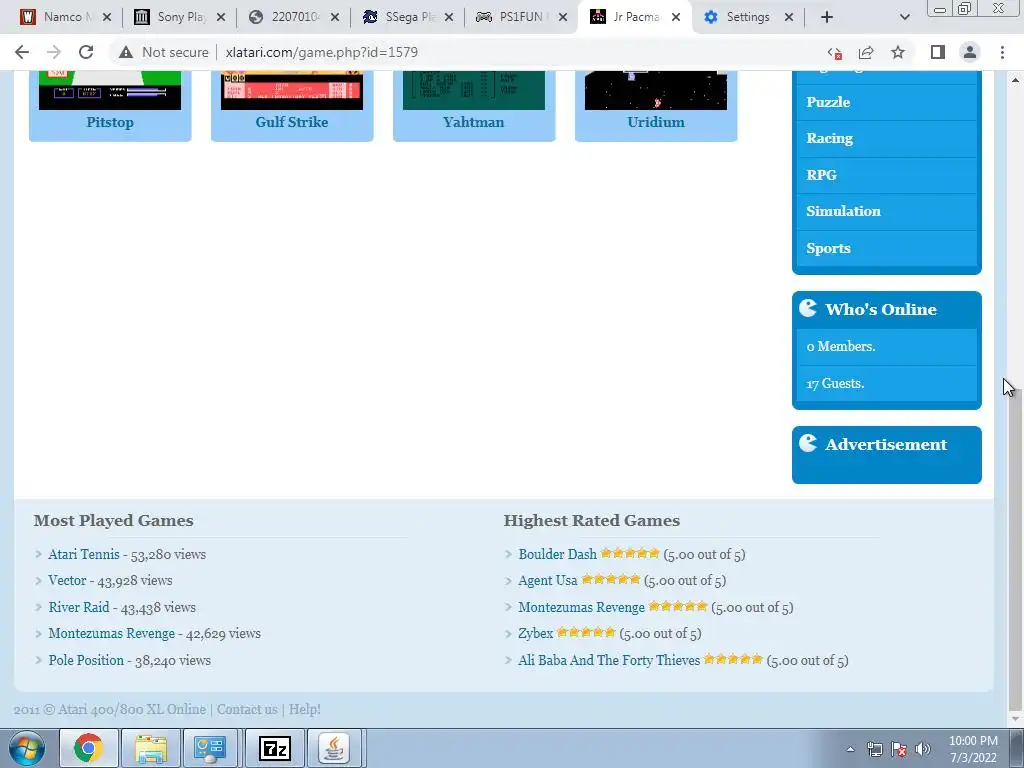
Task: Click the Chrome taskbar icon
Action: coord(88,748)
